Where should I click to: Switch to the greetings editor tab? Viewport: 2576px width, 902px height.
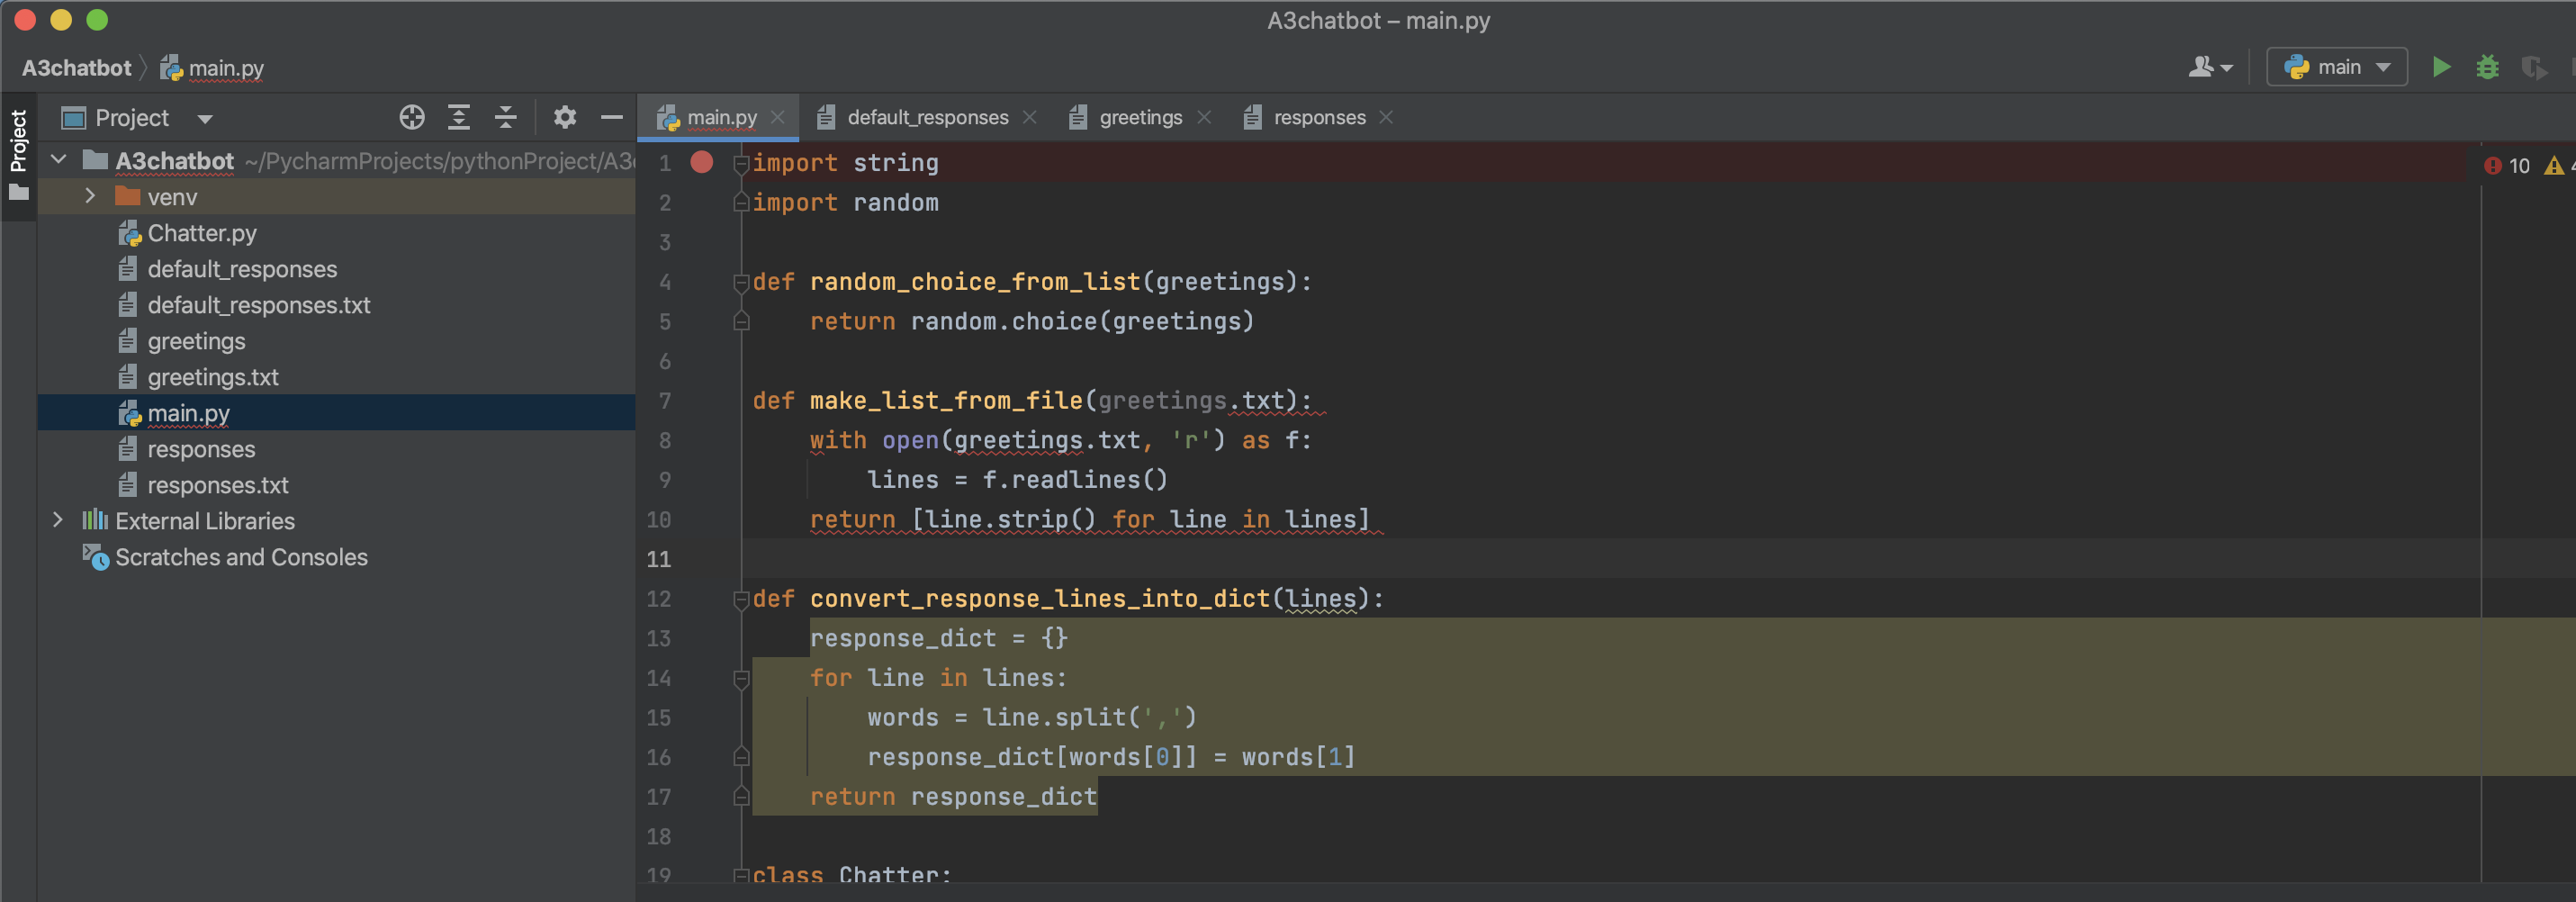coord(1140,117)
